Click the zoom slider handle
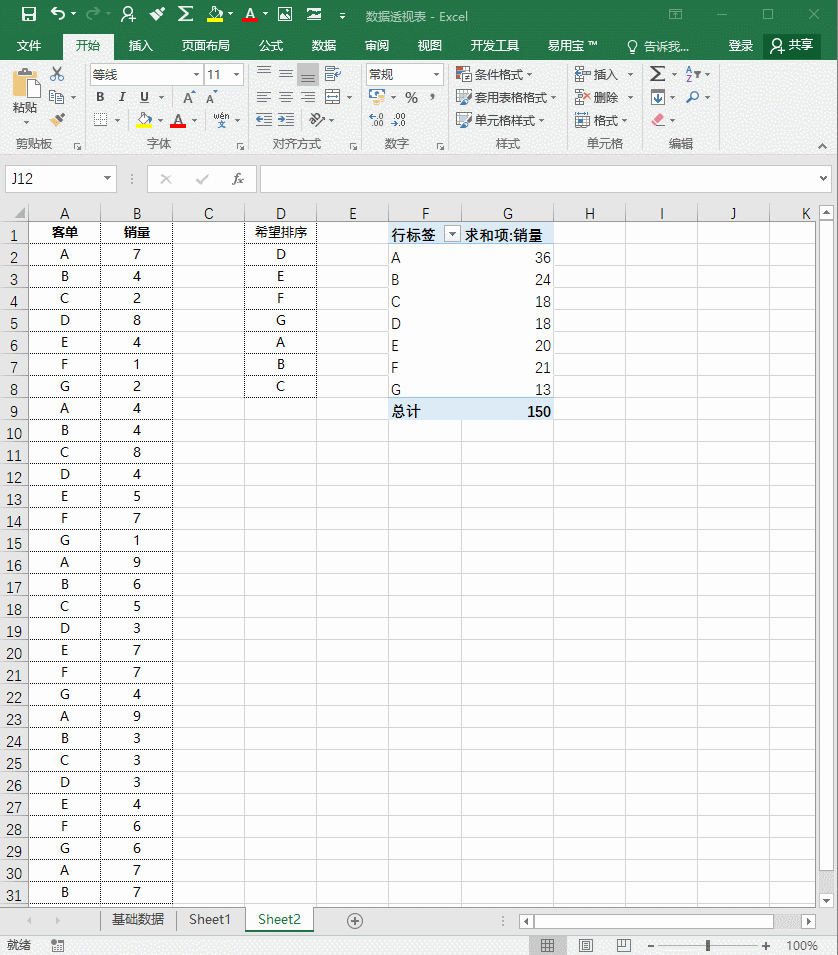 708,945
